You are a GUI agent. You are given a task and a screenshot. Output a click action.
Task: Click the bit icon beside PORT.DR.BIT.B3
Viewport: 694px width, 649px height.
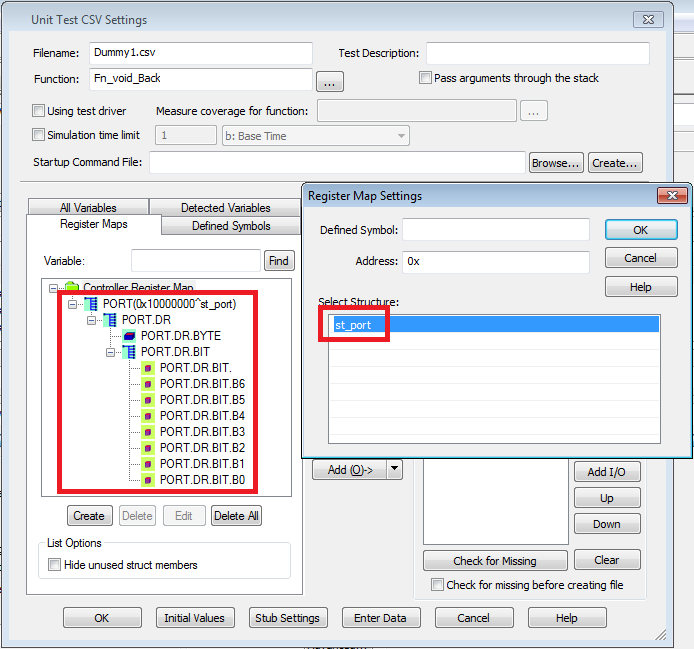148,432
